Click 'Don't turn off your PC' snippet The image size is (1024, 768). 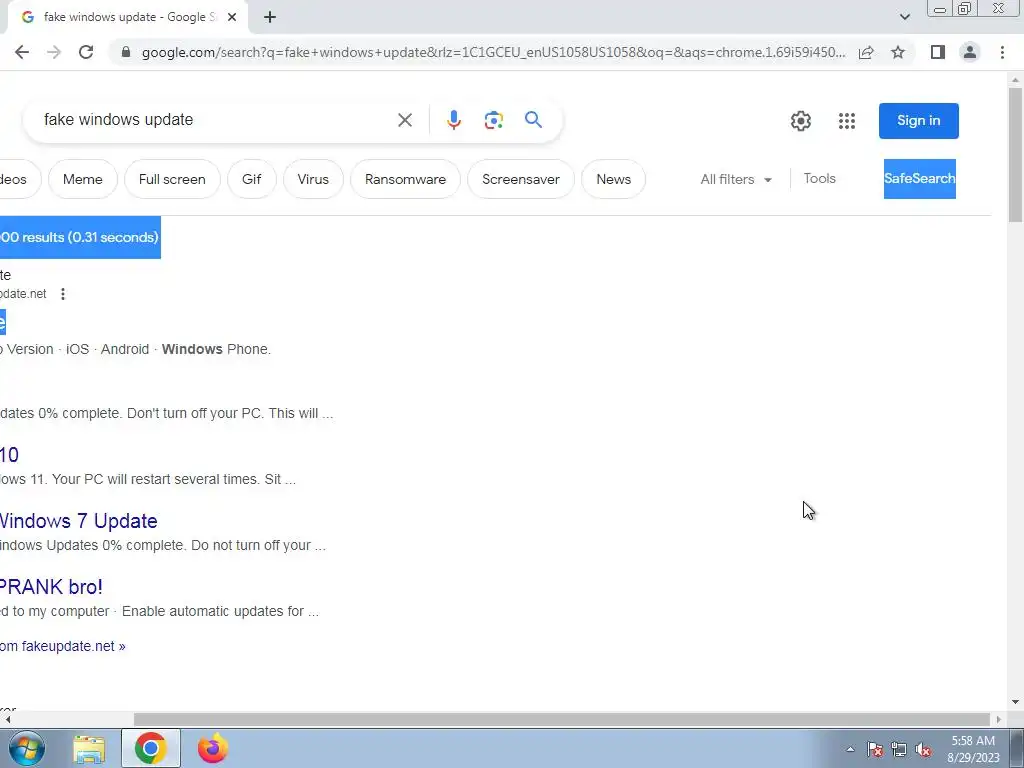(x=193, y=413)
